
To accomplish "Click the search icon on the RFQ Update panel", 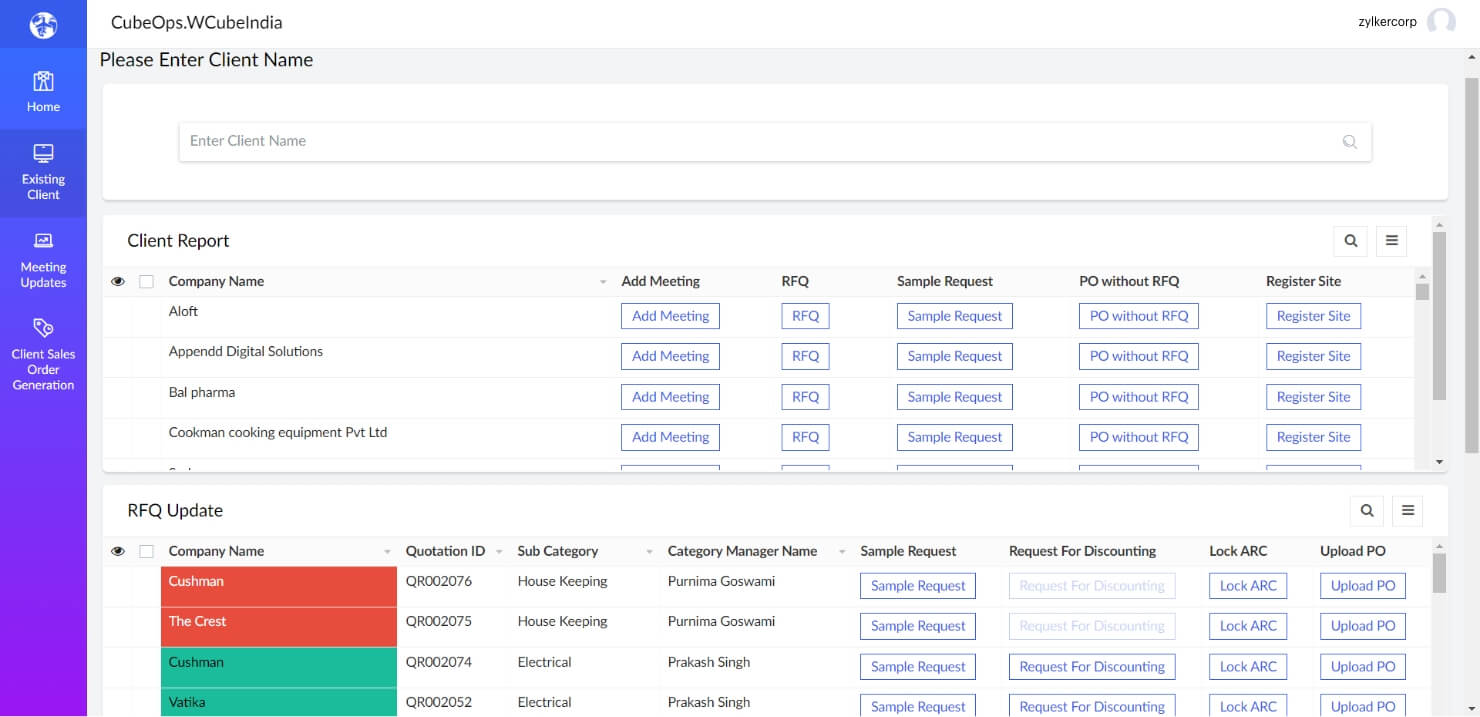I will click(1367, 511).
